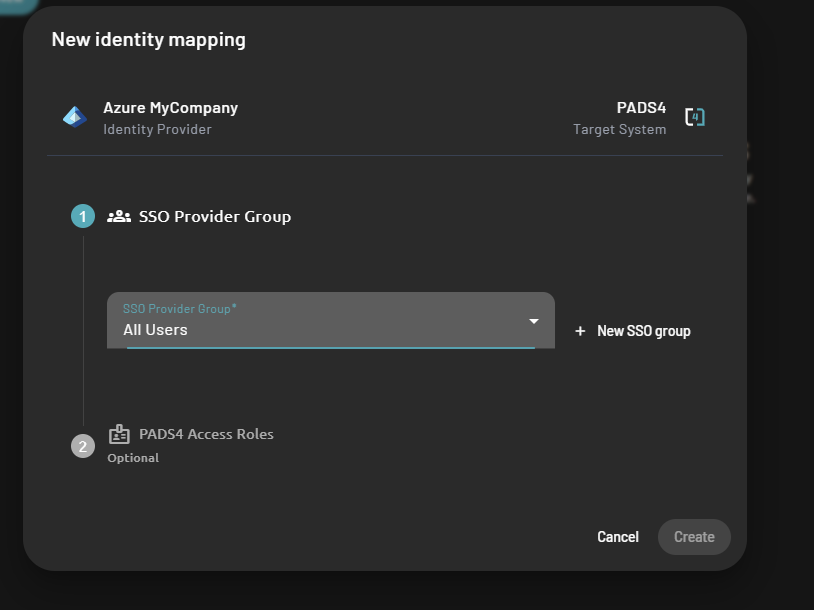Click the people icon beside SSO Provider Group
The height and width of the screenshot is (610, 814).
[119, 216]
